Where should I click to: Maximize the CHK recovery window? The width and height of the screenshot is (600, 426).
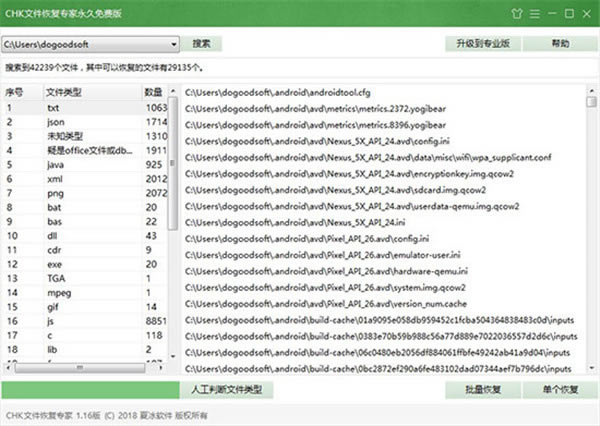(x=567, y=13)
